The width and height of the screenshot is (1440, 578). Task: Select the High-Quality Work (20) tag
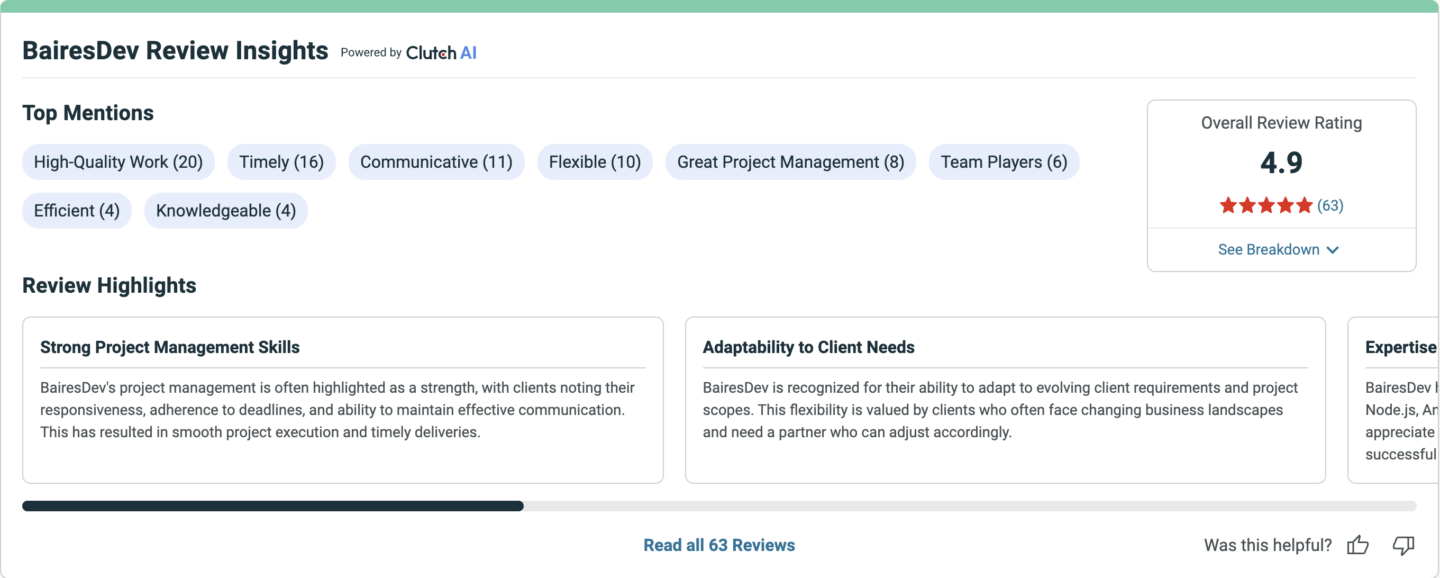(x=118, y=162)
